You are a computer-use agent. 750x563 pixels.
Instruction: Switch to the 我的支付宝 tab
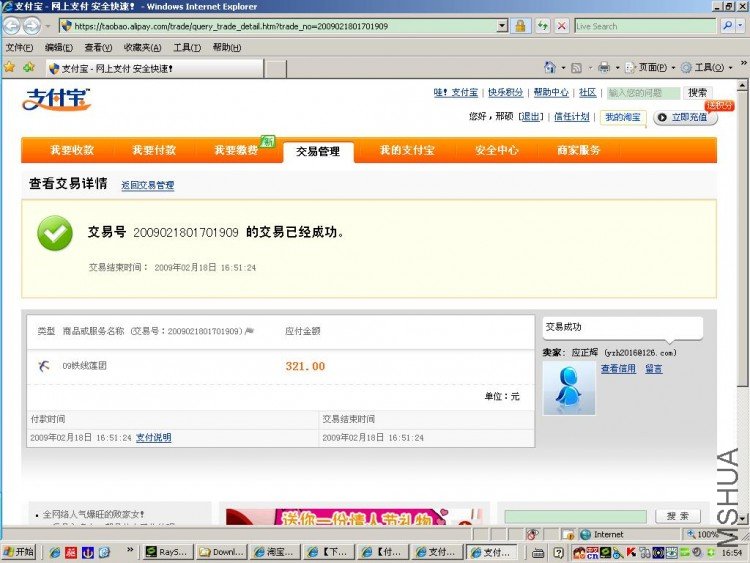click(406, 150)
